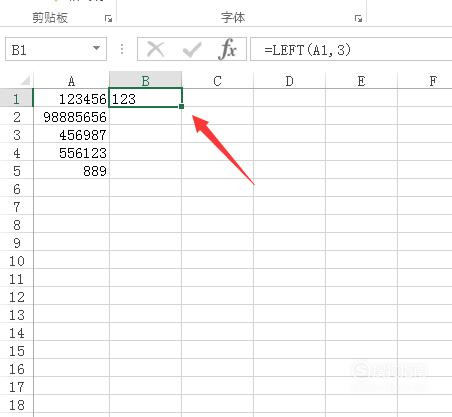Select row 18 header

16,404
